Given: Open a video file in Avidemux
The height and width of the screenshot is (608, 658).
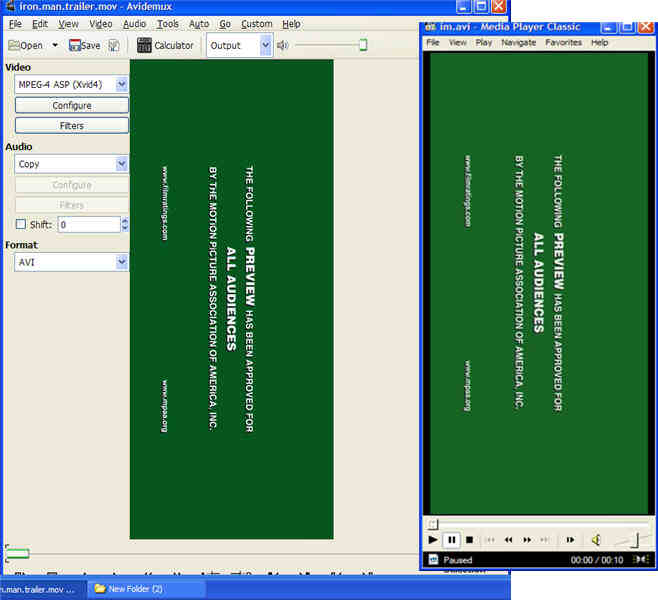Looking at the screenshot, I should (x=25, y=45).
